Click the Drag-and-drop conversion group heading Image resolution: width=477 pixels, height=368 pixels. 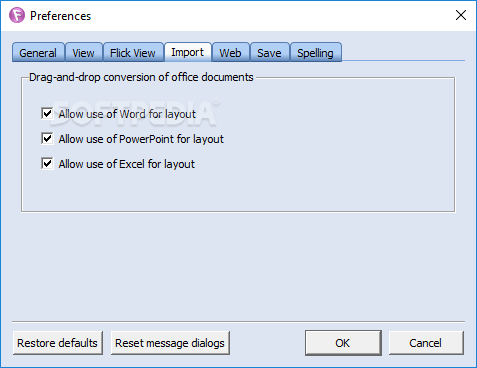coord(141,77)
